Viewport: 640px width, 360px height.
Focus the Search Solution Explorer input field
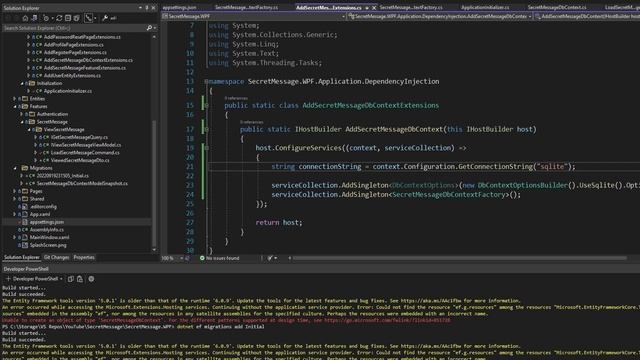tap(73, 28)
